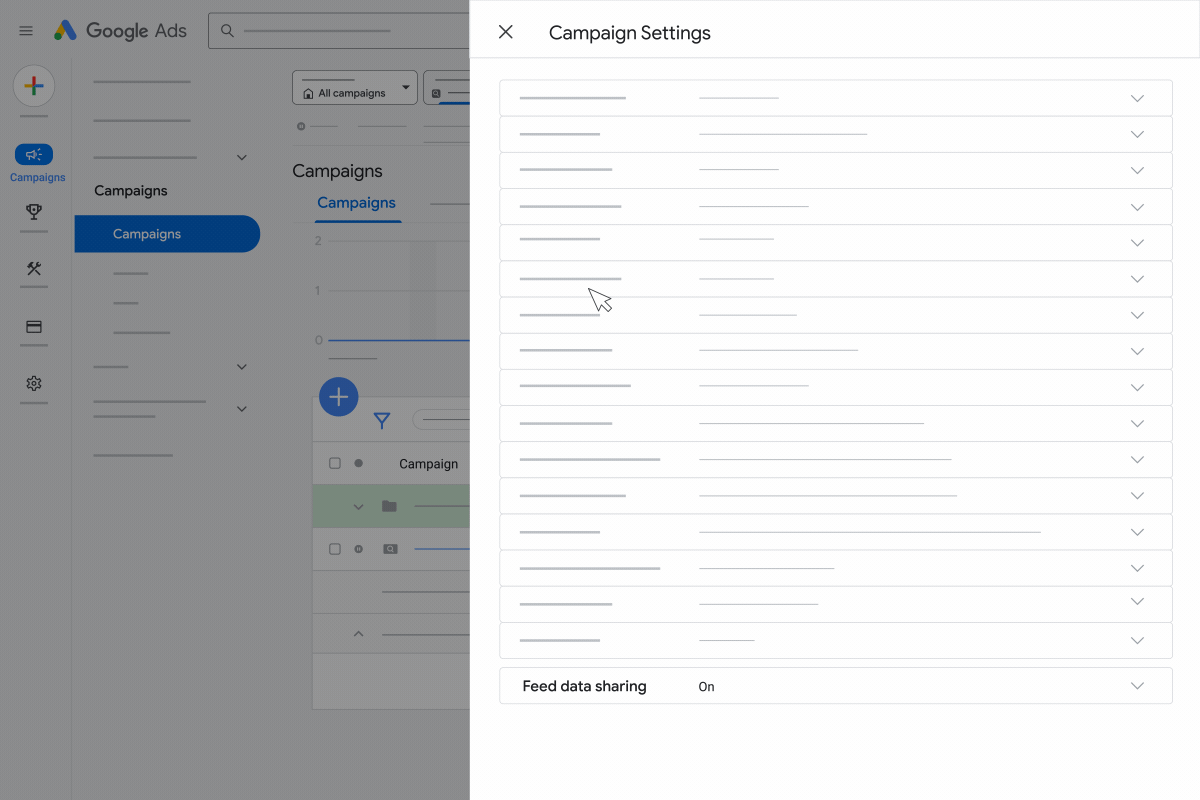
Task: Collapse the row with the upward chevron in the table
Action: (358, 634)
